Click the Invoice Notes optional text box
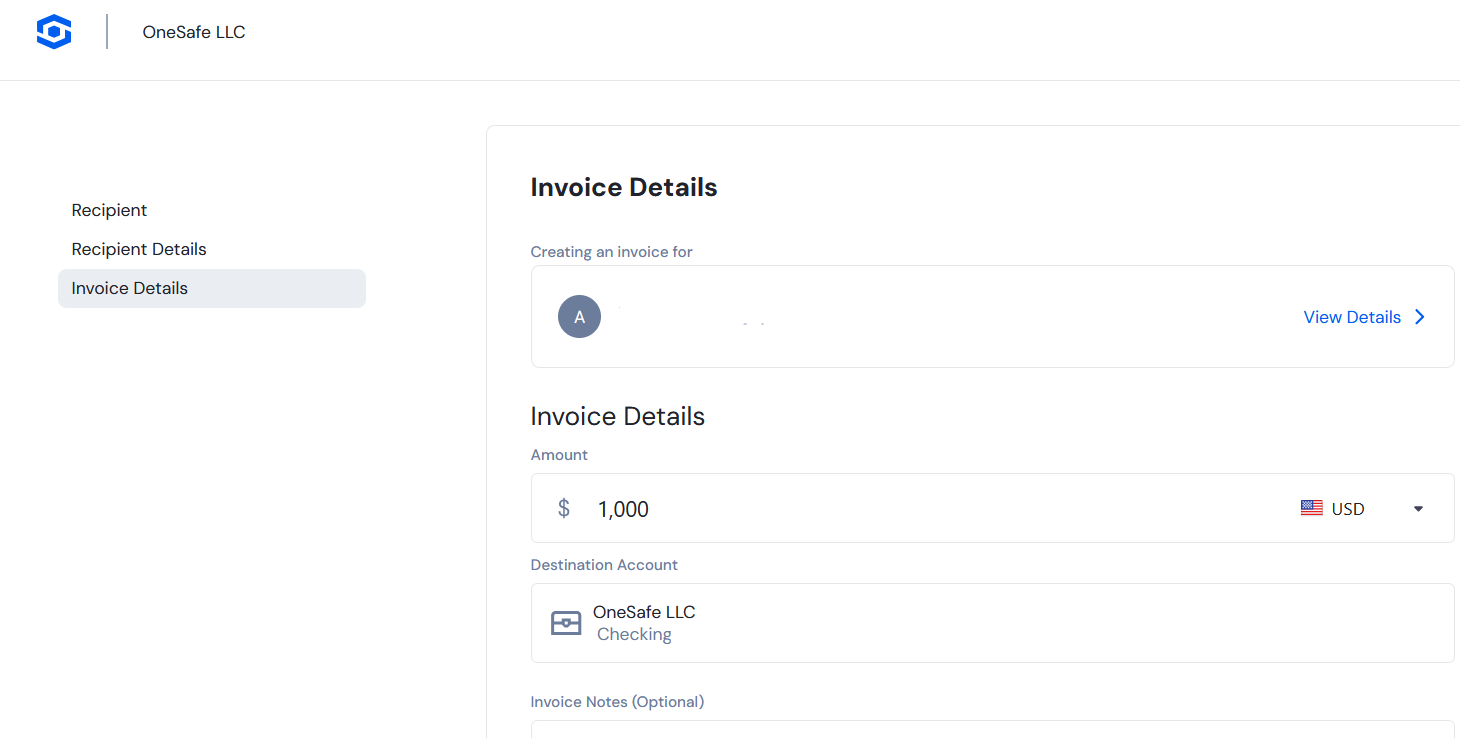Viewport: 1460px width, 738px height. pyautogui.click(x=993, y=729)
